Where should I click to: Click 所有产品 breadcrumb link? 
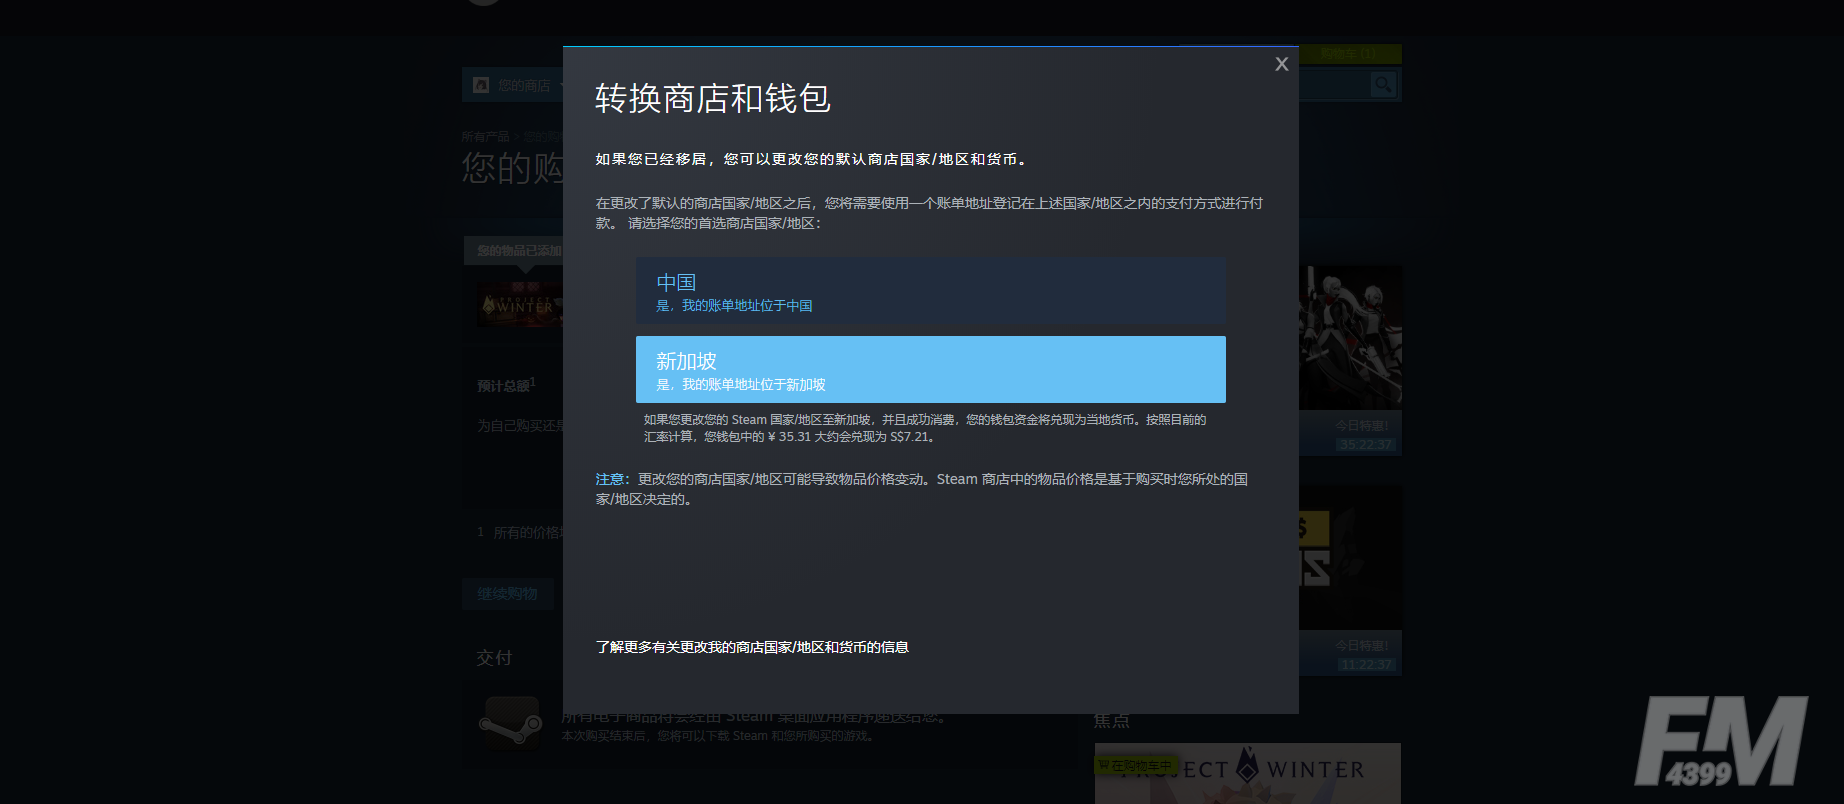coord(485,136)
